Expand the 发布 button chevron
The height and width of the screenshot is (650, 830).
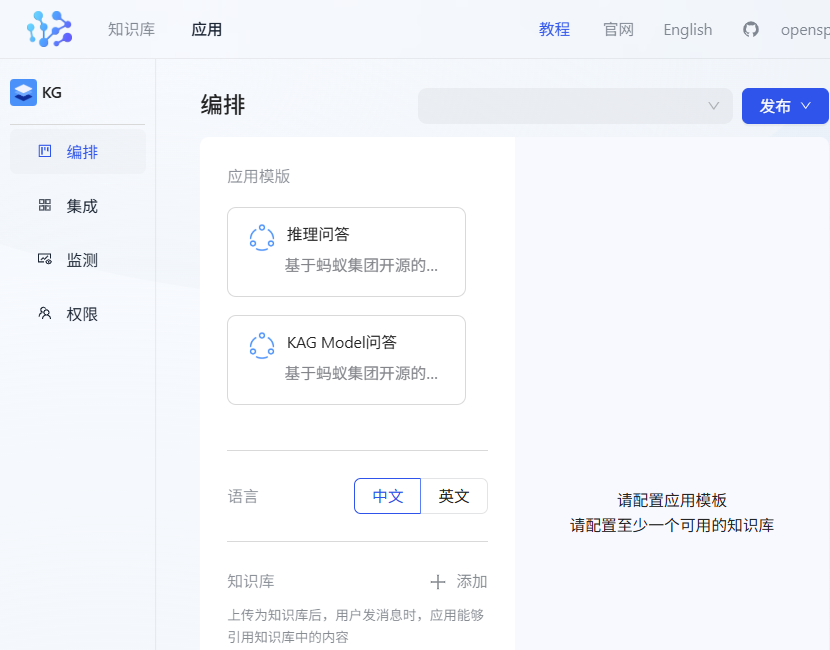806,106
